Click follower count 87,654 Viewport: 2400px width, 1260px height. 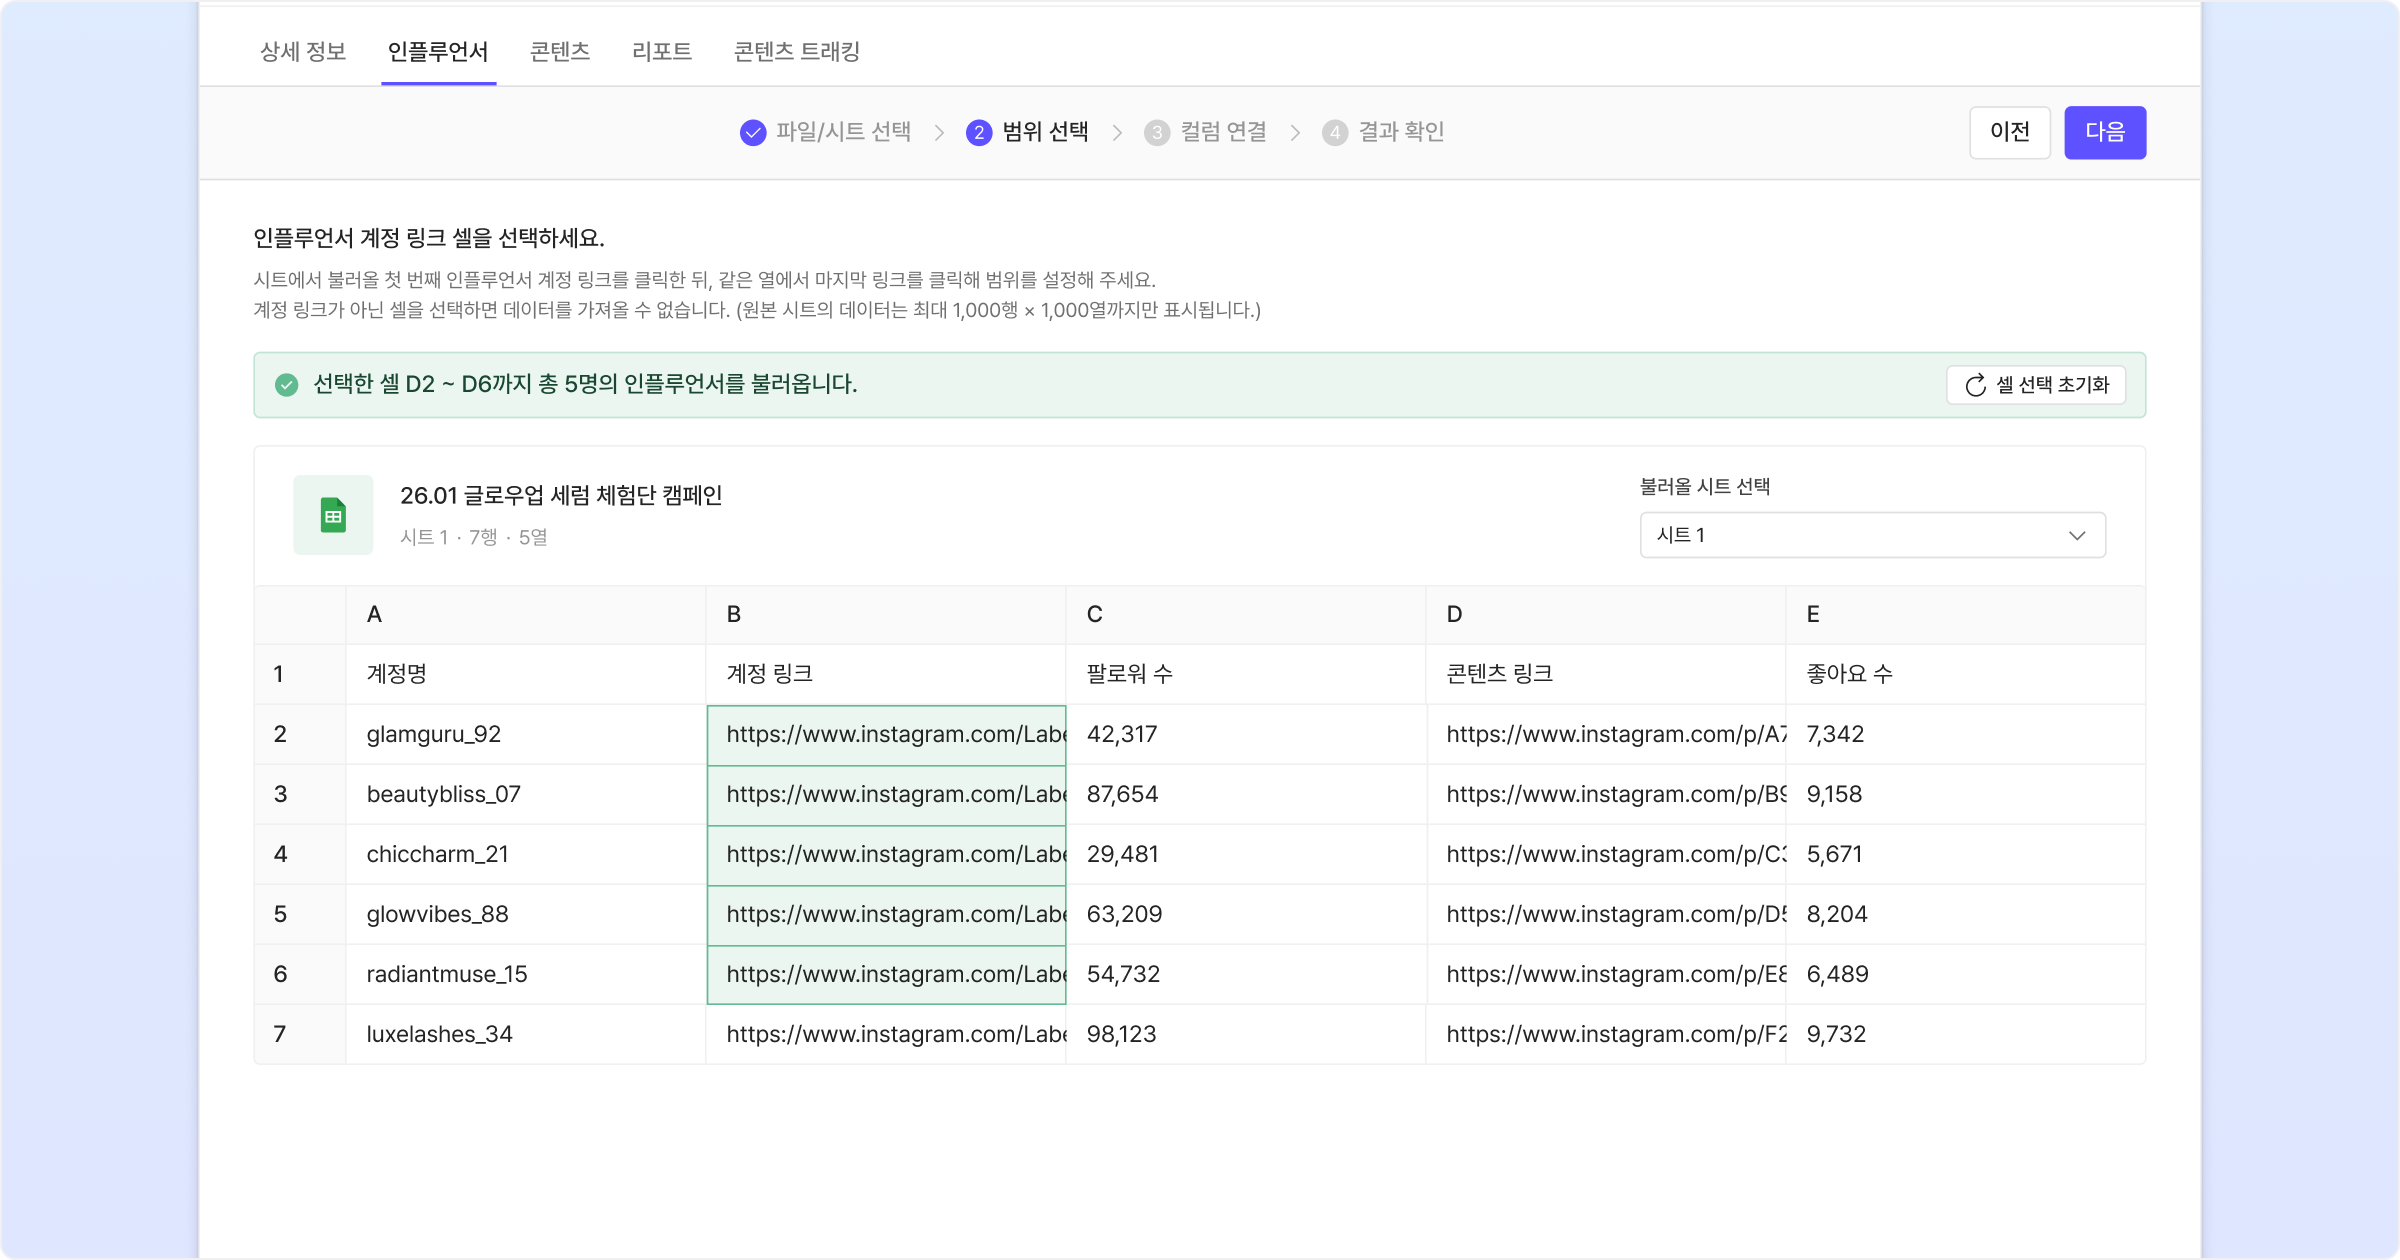click(x=1246, y=794)
